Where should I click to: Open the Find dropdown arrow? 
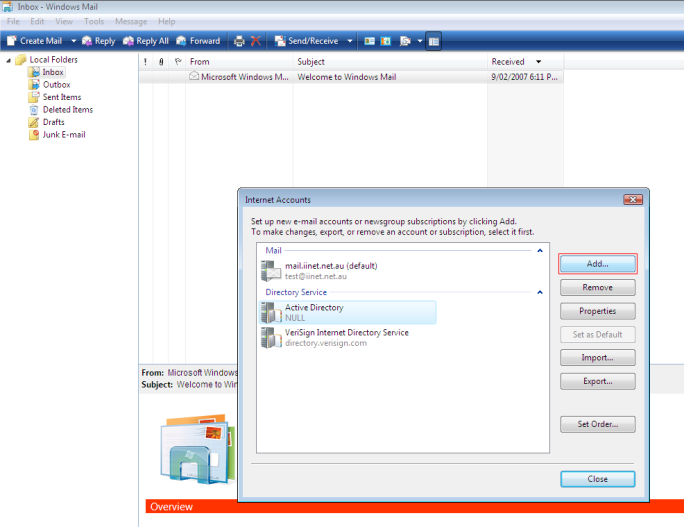tap(420, 41)
